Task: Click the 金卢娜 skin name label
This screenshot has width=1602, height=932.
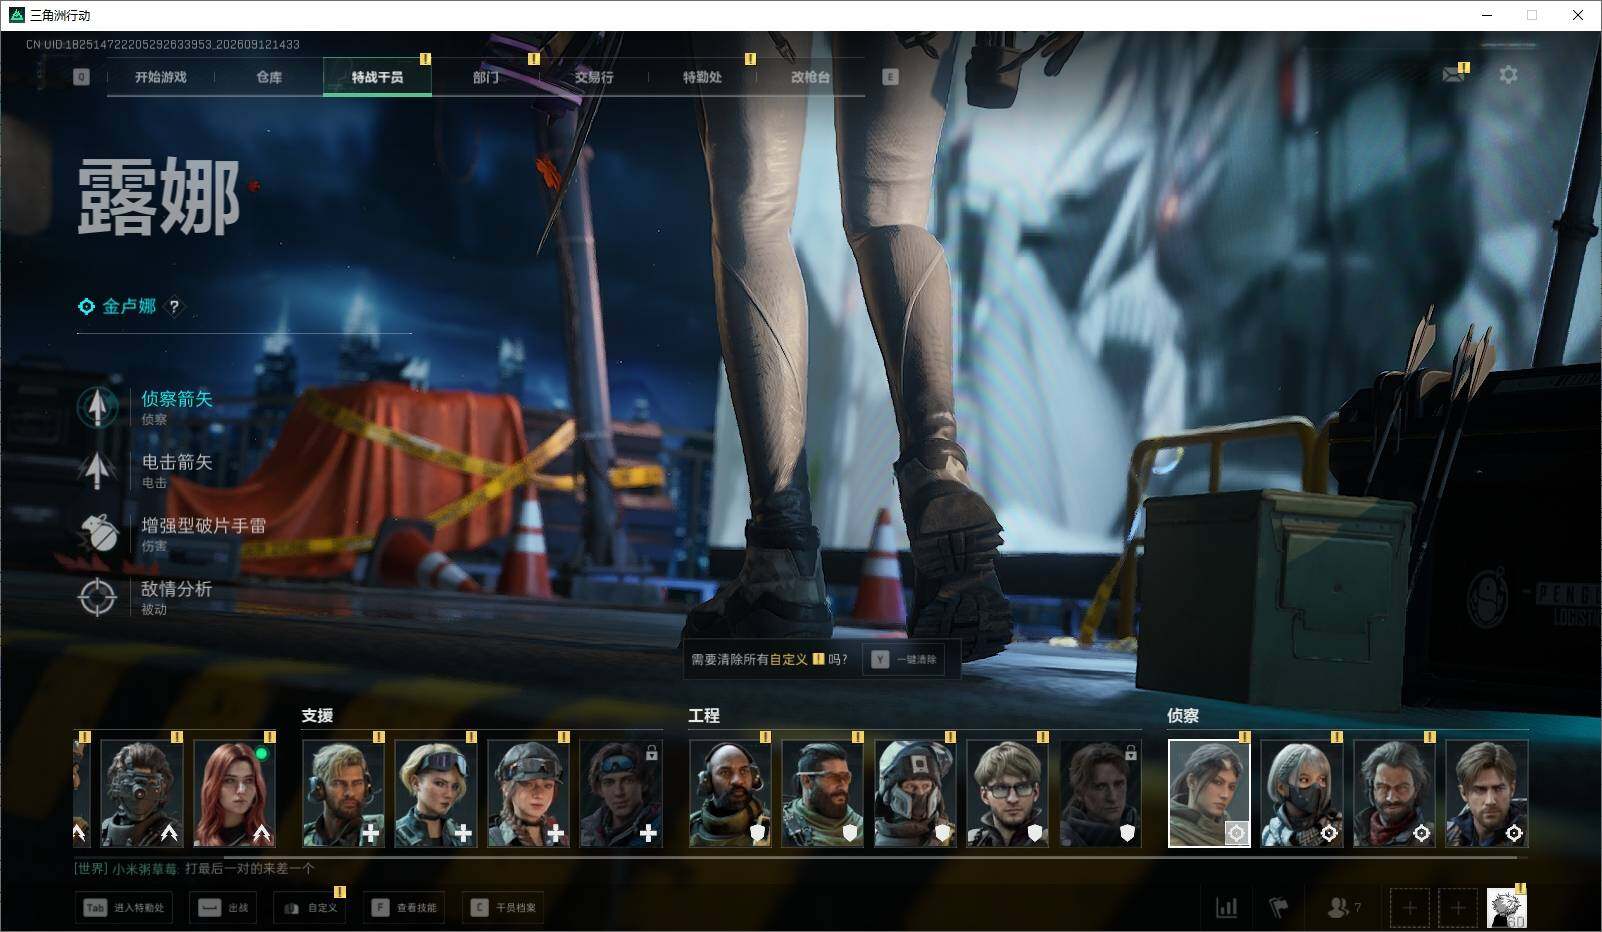Action: [x=129, y=307]
